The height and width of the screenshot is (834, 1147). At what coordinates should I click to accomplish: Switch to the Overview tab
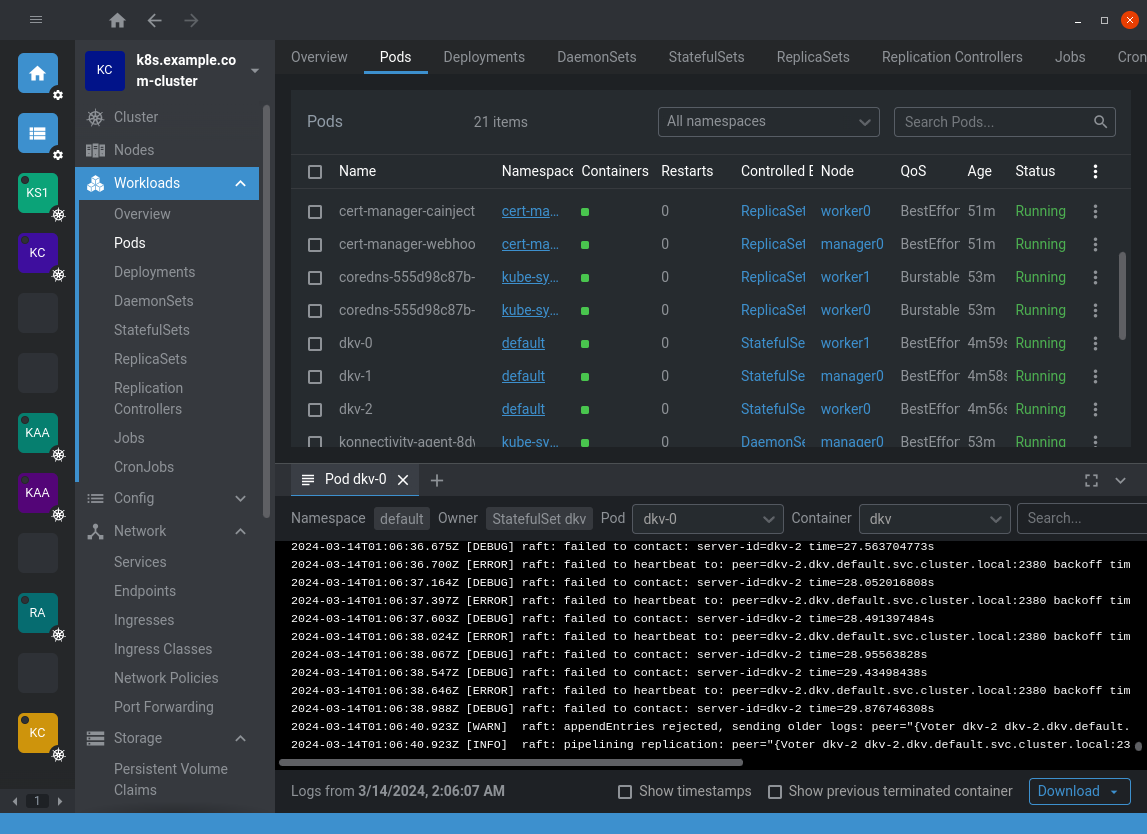319,57
